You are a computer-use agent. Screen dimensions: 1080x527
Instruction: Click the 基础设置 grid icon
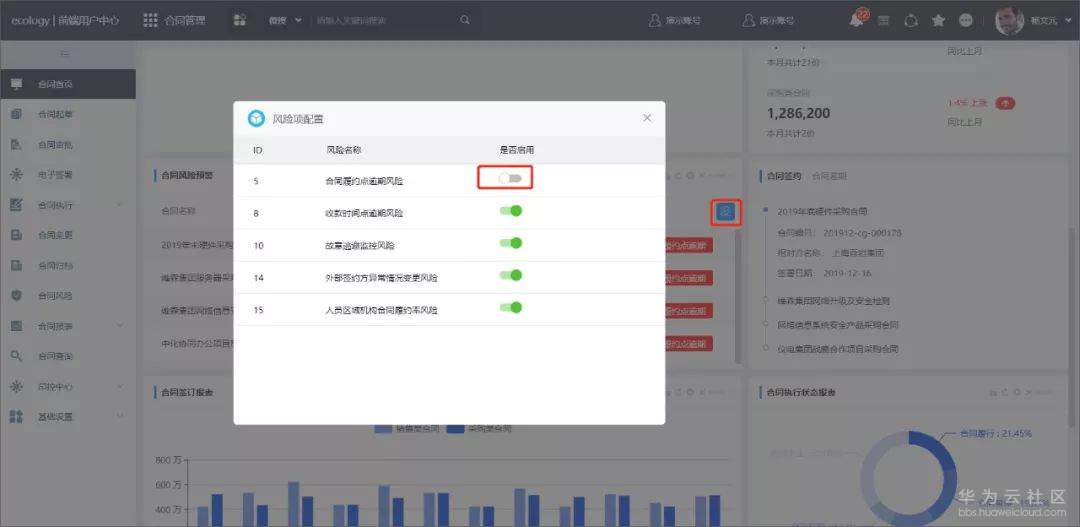[17, 417]
